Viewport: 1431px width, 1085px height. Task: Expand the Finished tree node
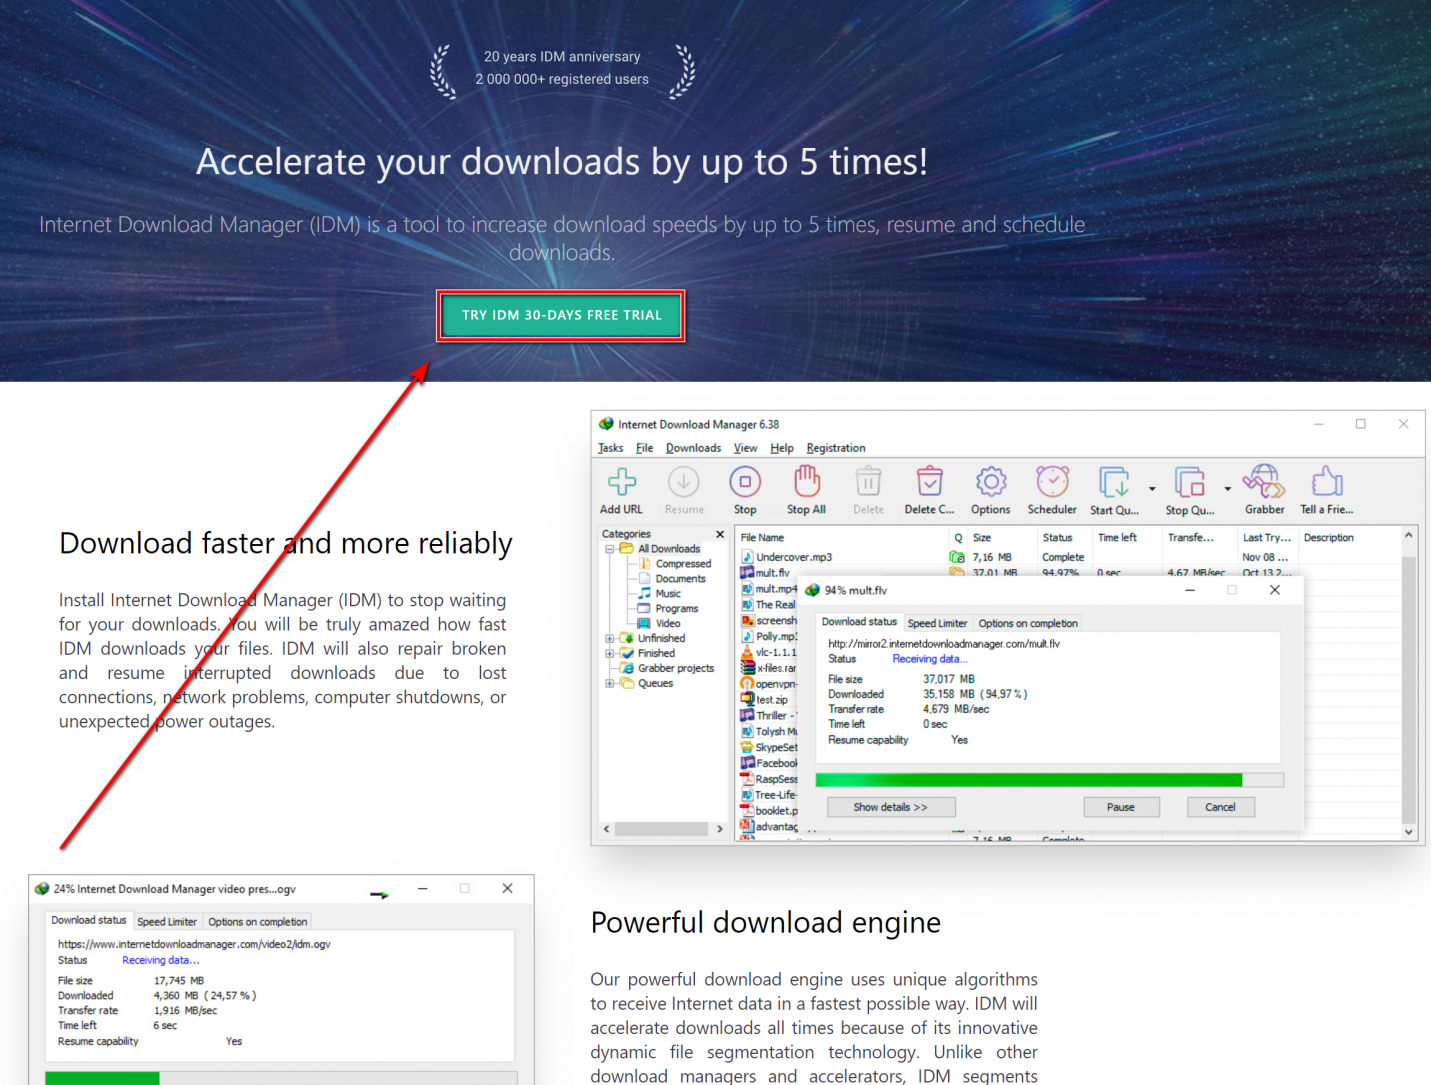pos(609,653)
